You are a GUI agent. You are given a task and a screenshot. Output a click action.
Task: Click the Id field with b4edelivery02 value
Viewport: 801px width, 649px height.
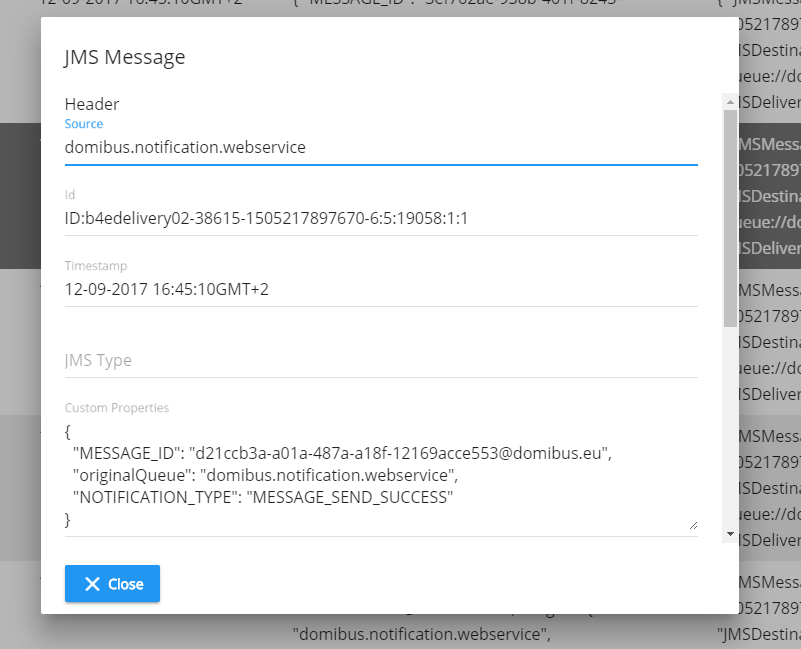coord(381,218)
